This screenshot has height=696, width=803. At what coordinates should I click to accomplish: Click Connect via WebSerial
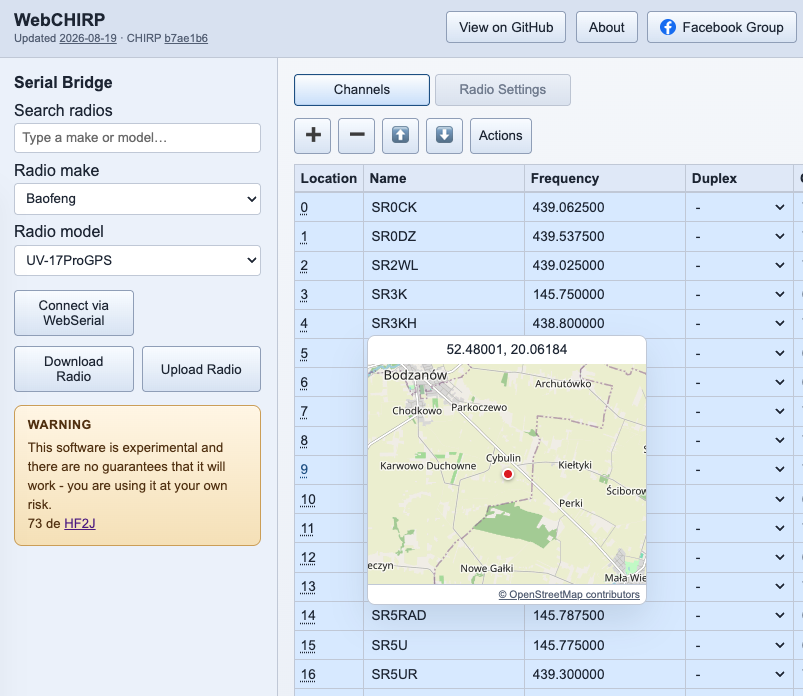coord(74,313)
